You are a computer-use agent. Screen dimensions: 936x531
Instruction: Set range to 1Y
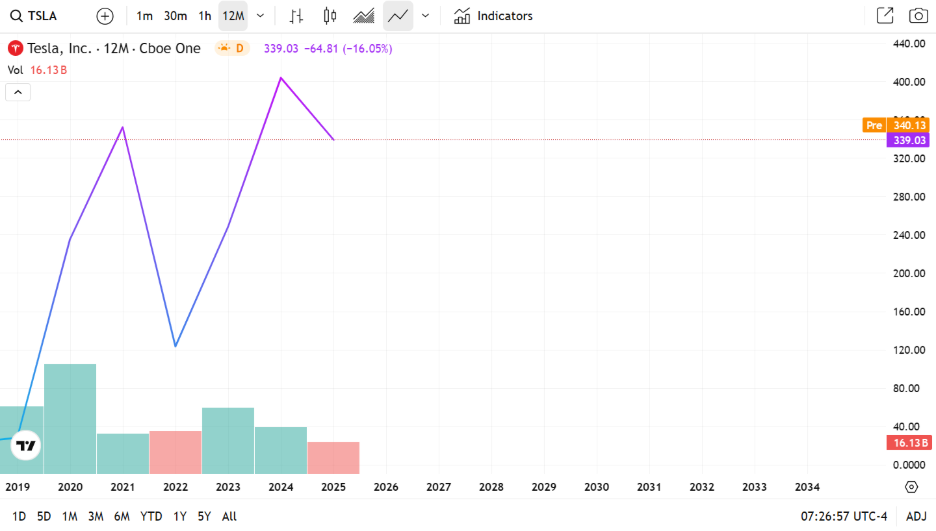point(180,517)
